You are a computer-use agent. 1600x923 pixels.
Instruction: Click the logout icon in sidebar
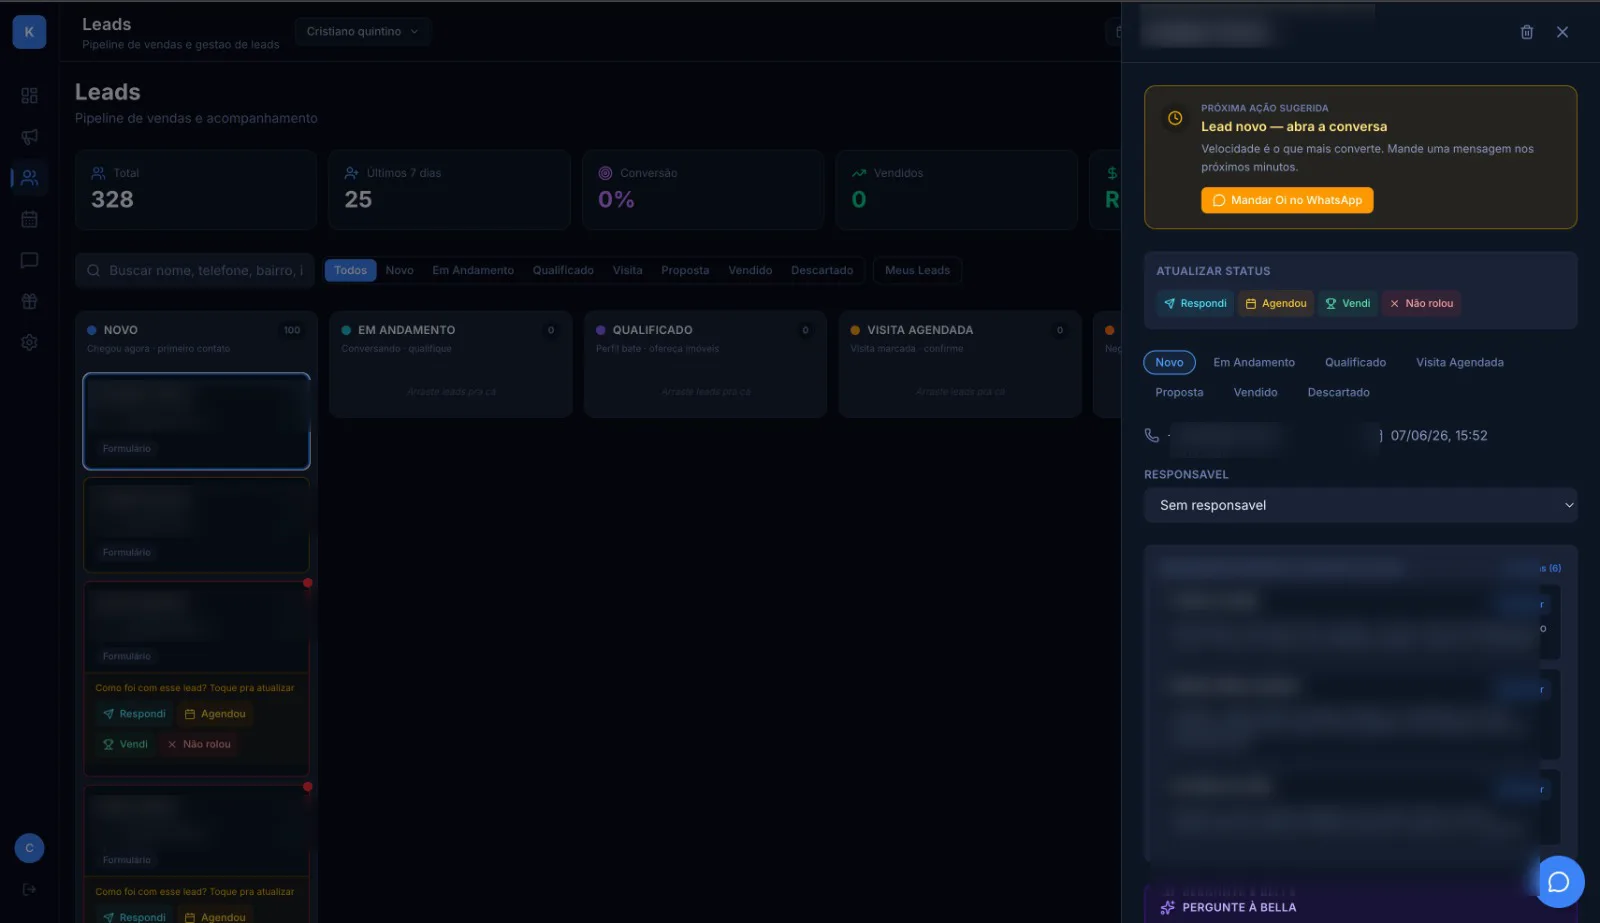click(x=29, y=889)
